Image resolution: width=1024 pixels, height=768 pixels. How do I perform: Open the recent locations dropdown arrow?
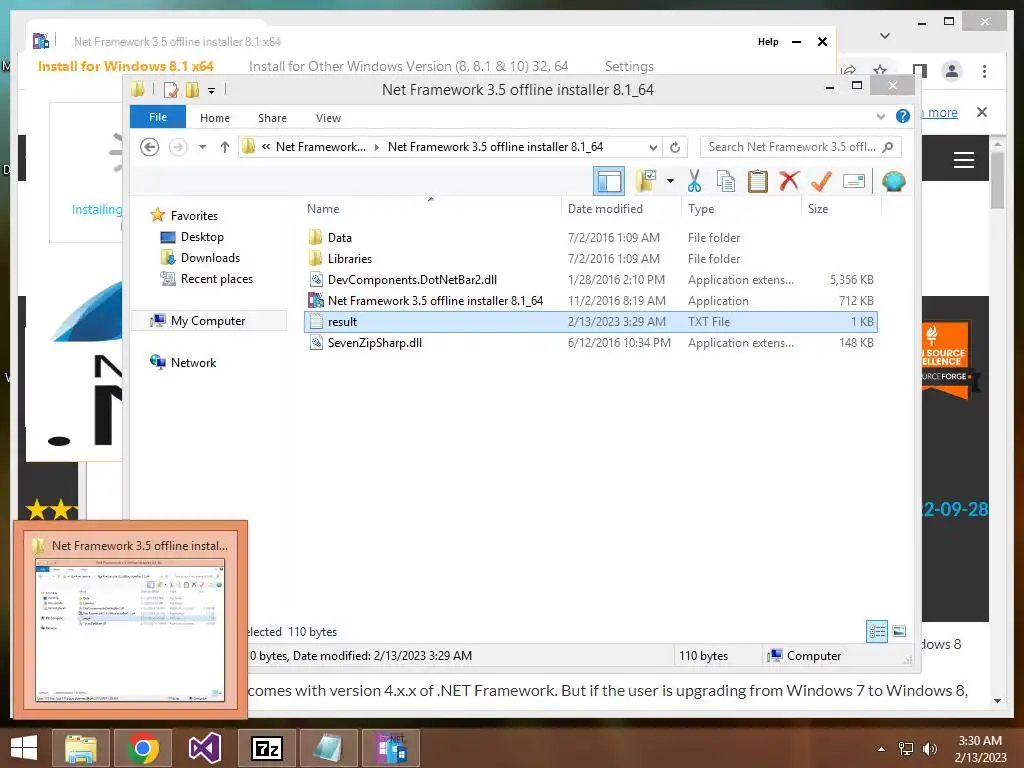(202, 147)
